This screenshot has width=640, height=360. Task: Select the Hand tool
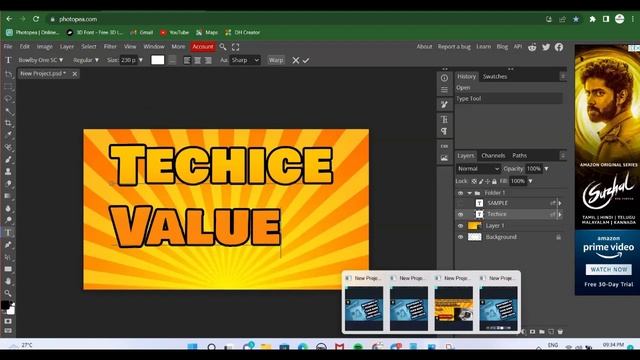coord(8,281)
